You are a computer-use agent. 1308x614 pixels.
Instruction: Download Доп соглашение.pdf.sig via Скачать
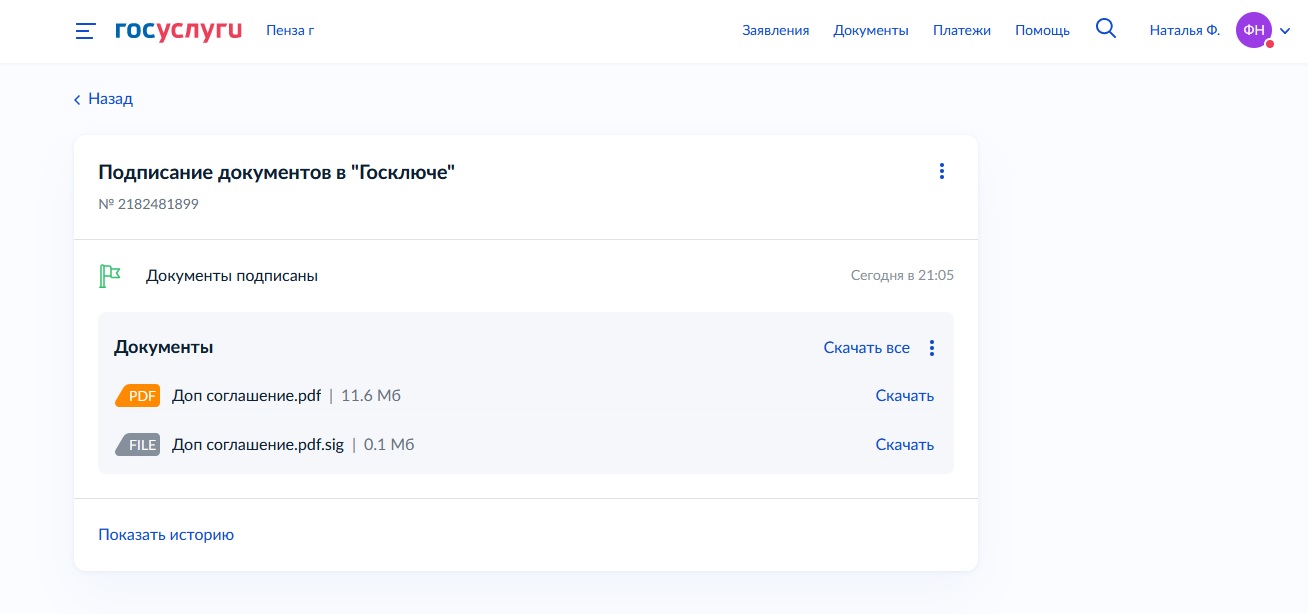(x=905, y=445)
